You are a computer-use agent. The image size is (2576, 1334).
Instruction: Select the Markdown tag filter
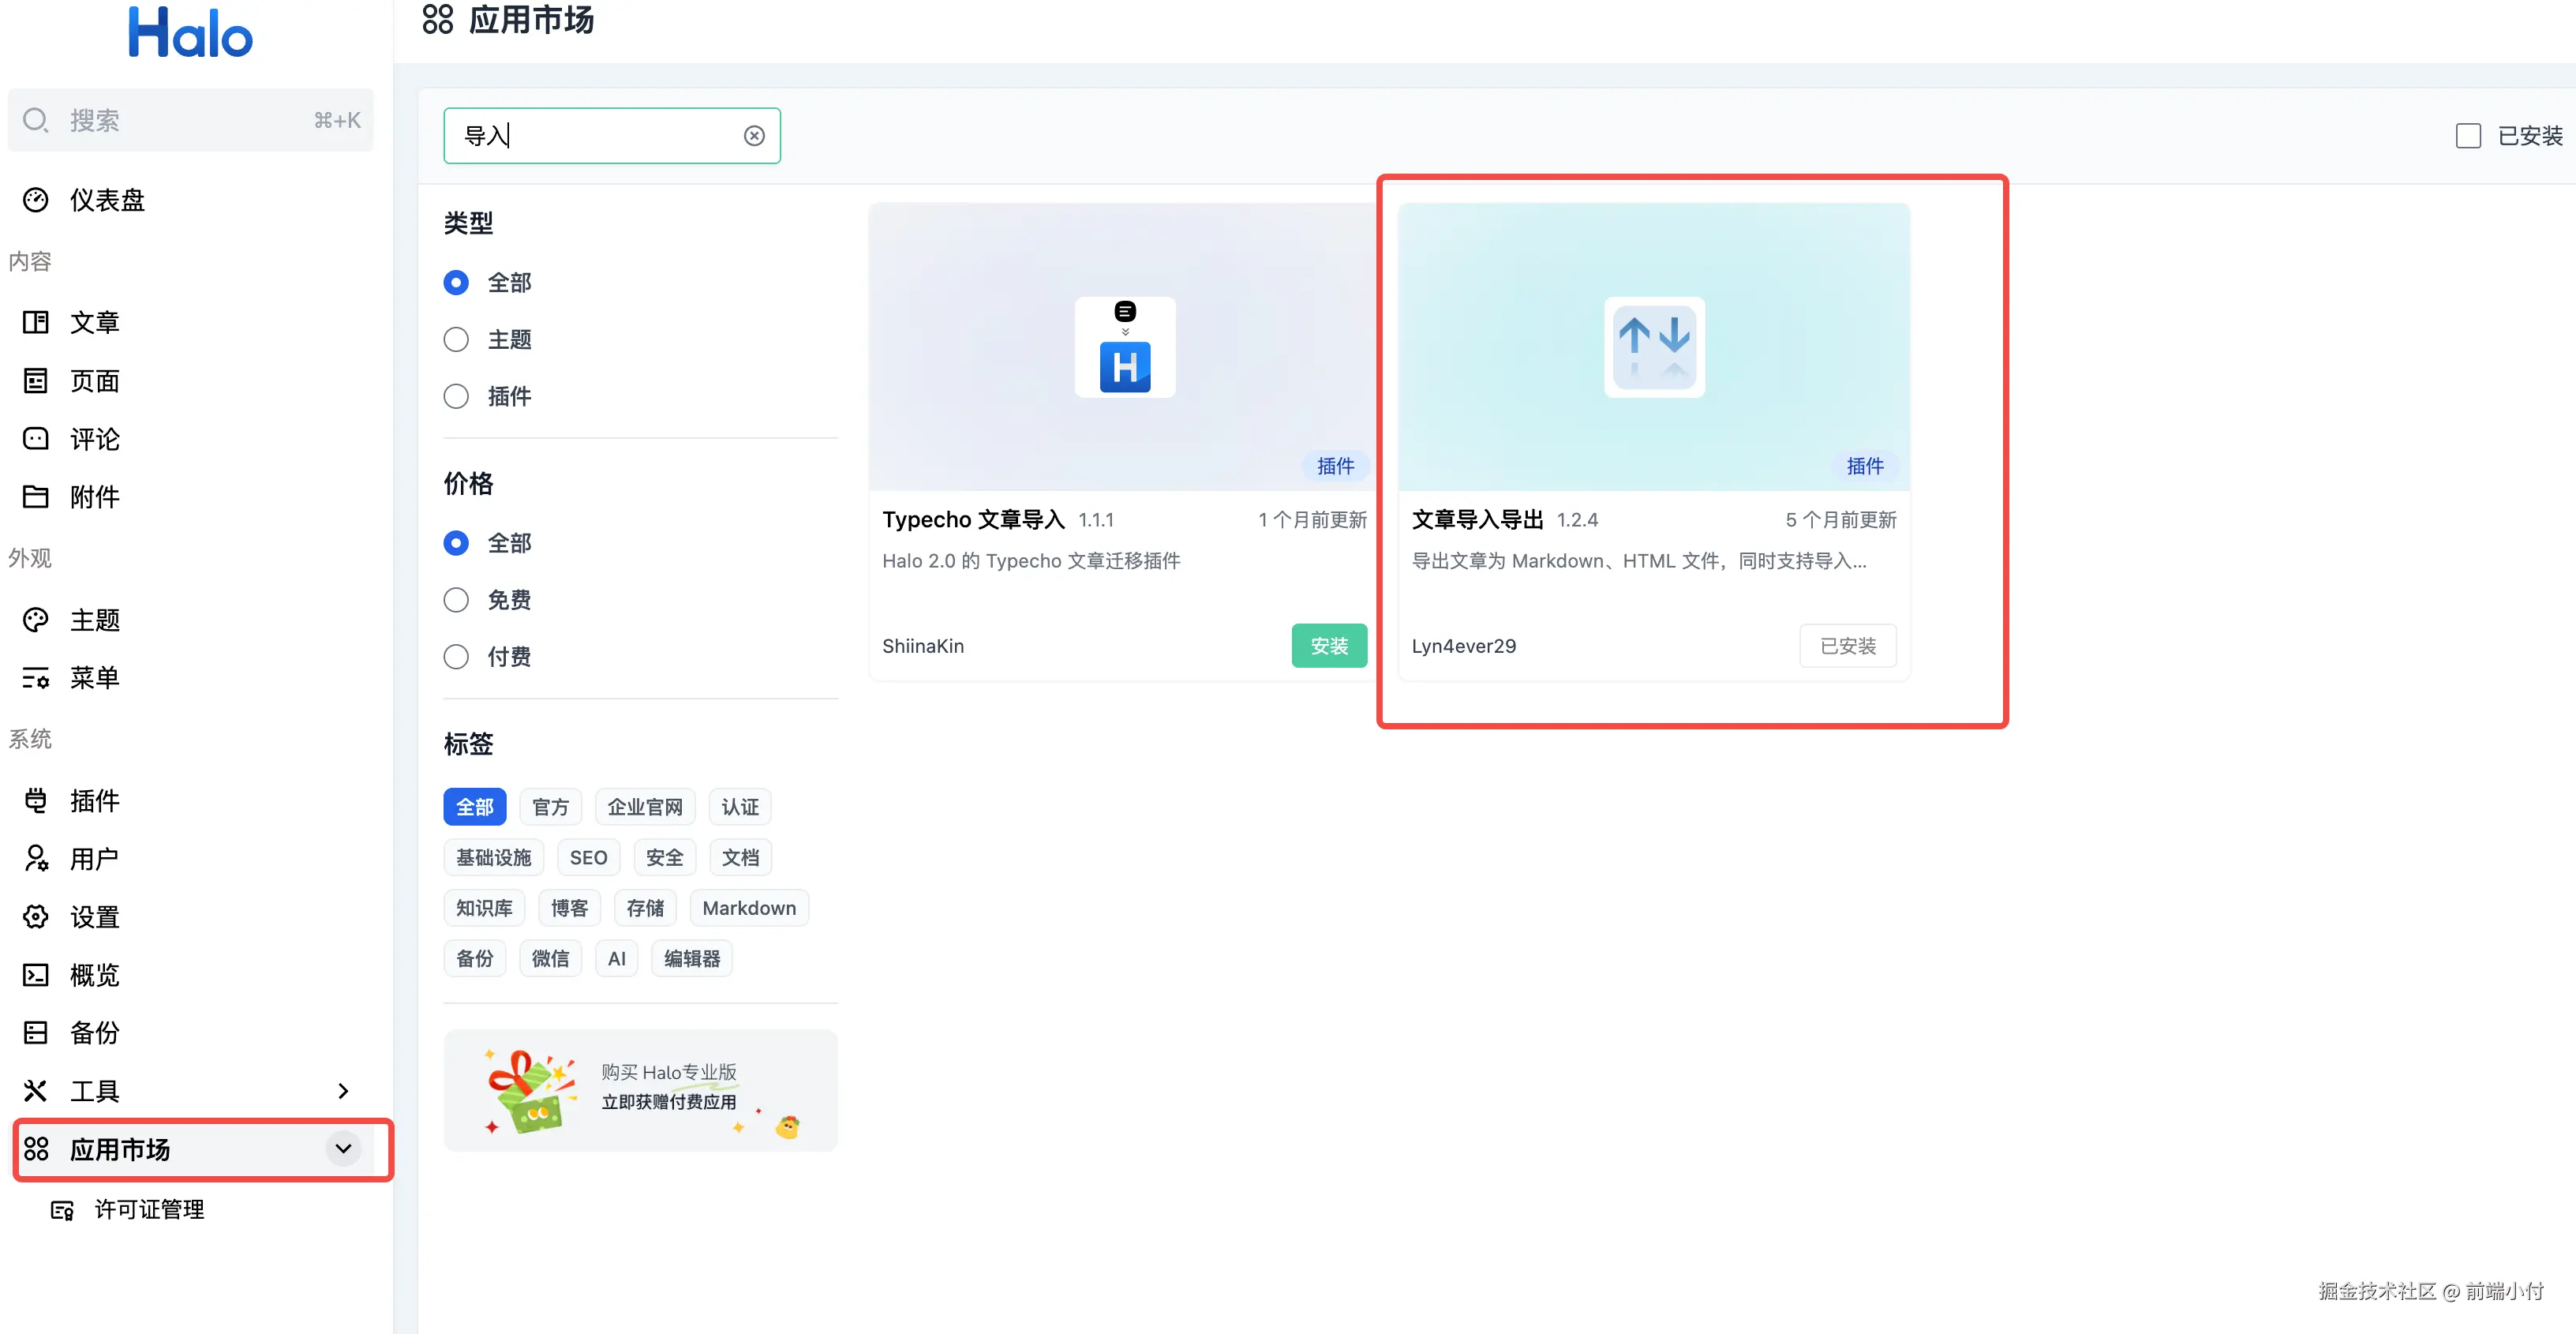coord(749,908)
